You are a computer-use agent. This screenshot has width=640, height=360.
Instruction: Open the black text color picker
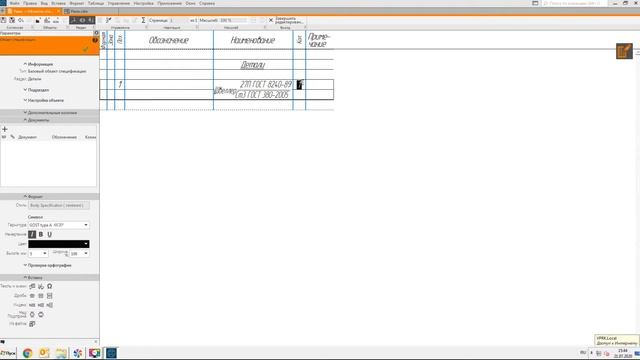tap(59, 244)
